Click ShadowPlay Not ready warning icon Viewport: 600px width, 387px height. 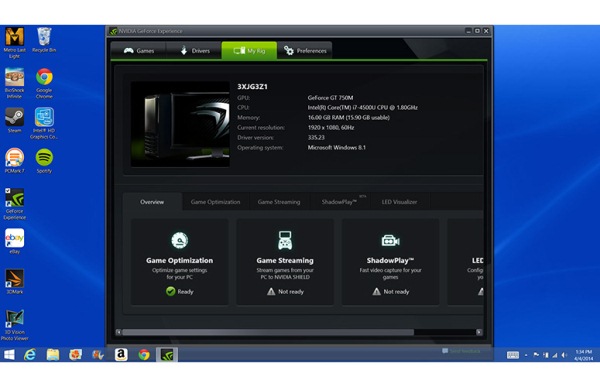click(377, 292)
